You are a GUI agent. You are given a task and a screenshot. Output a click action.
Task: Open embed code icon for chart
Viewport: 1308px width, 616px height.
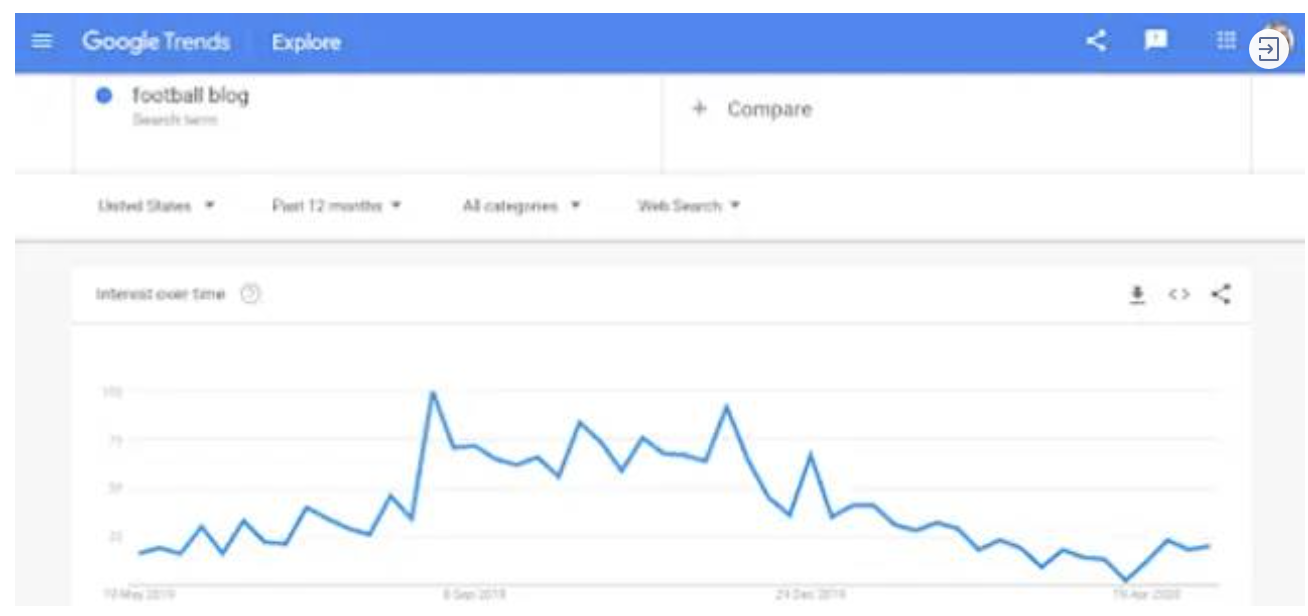(1179, 294)
